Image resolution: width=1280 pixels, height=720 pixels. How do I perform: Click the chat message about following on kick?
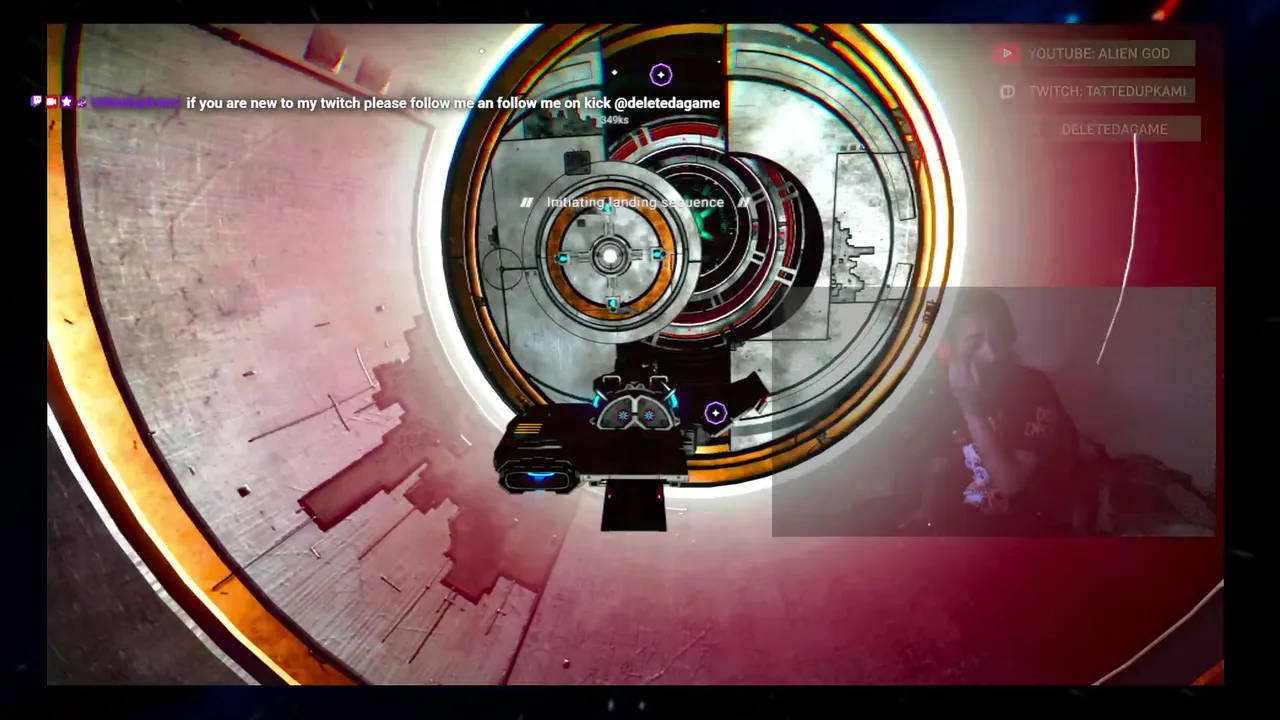[x=453, y=103]
